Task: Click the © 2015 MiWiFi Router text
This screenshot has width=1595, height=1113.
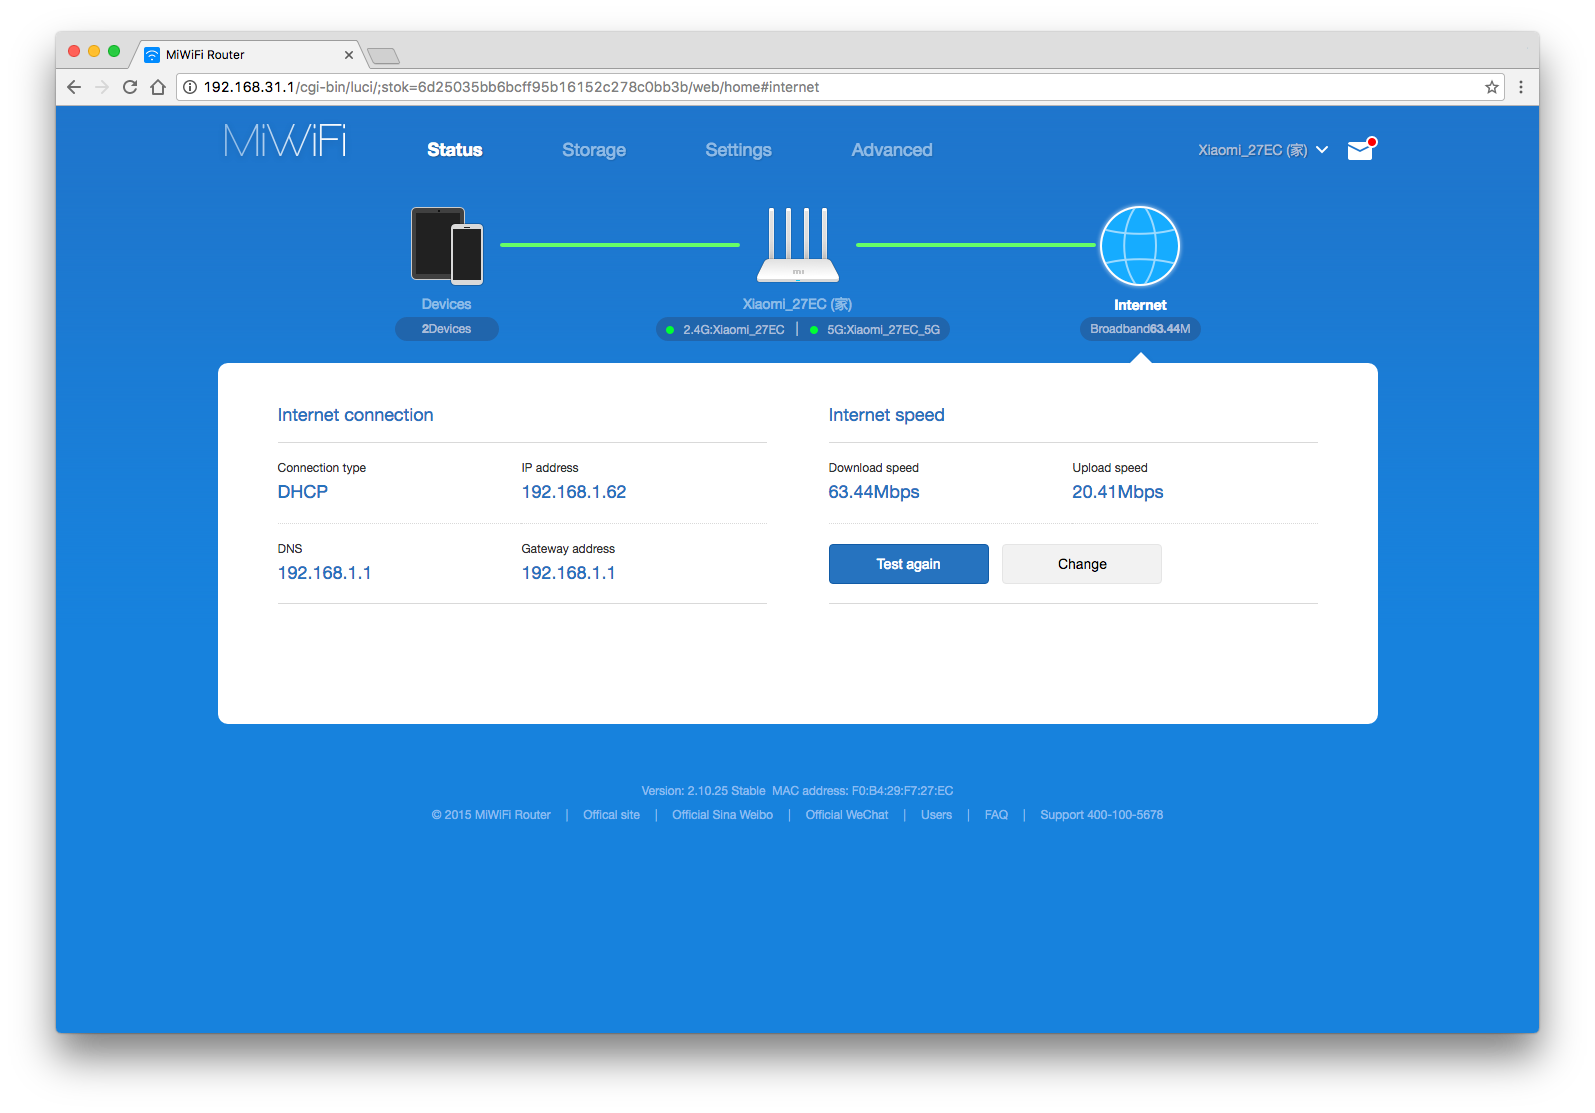Action: pos(491,815)
